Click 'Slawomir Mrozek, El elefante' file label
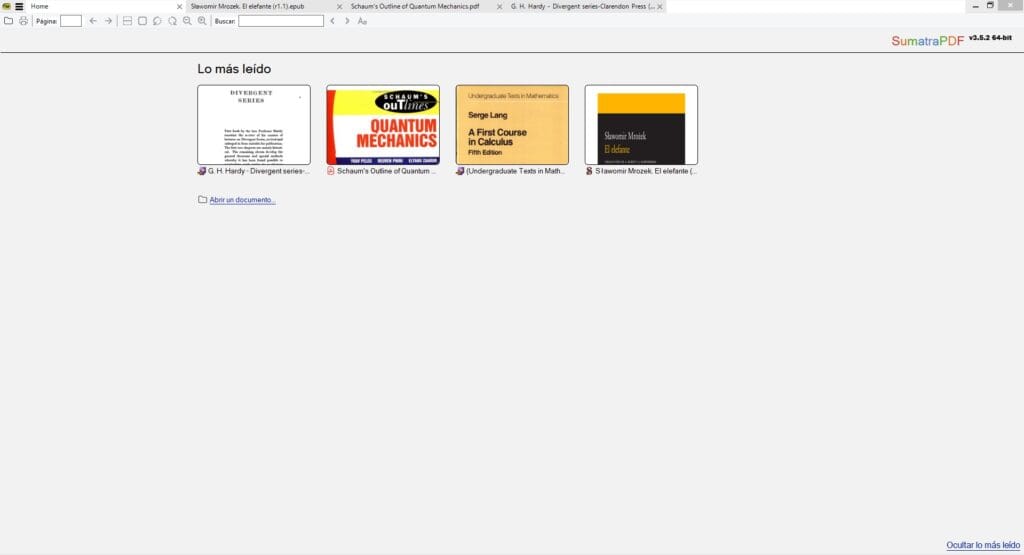The width and height of the screenshot is (1024, 555). (646, 171)
